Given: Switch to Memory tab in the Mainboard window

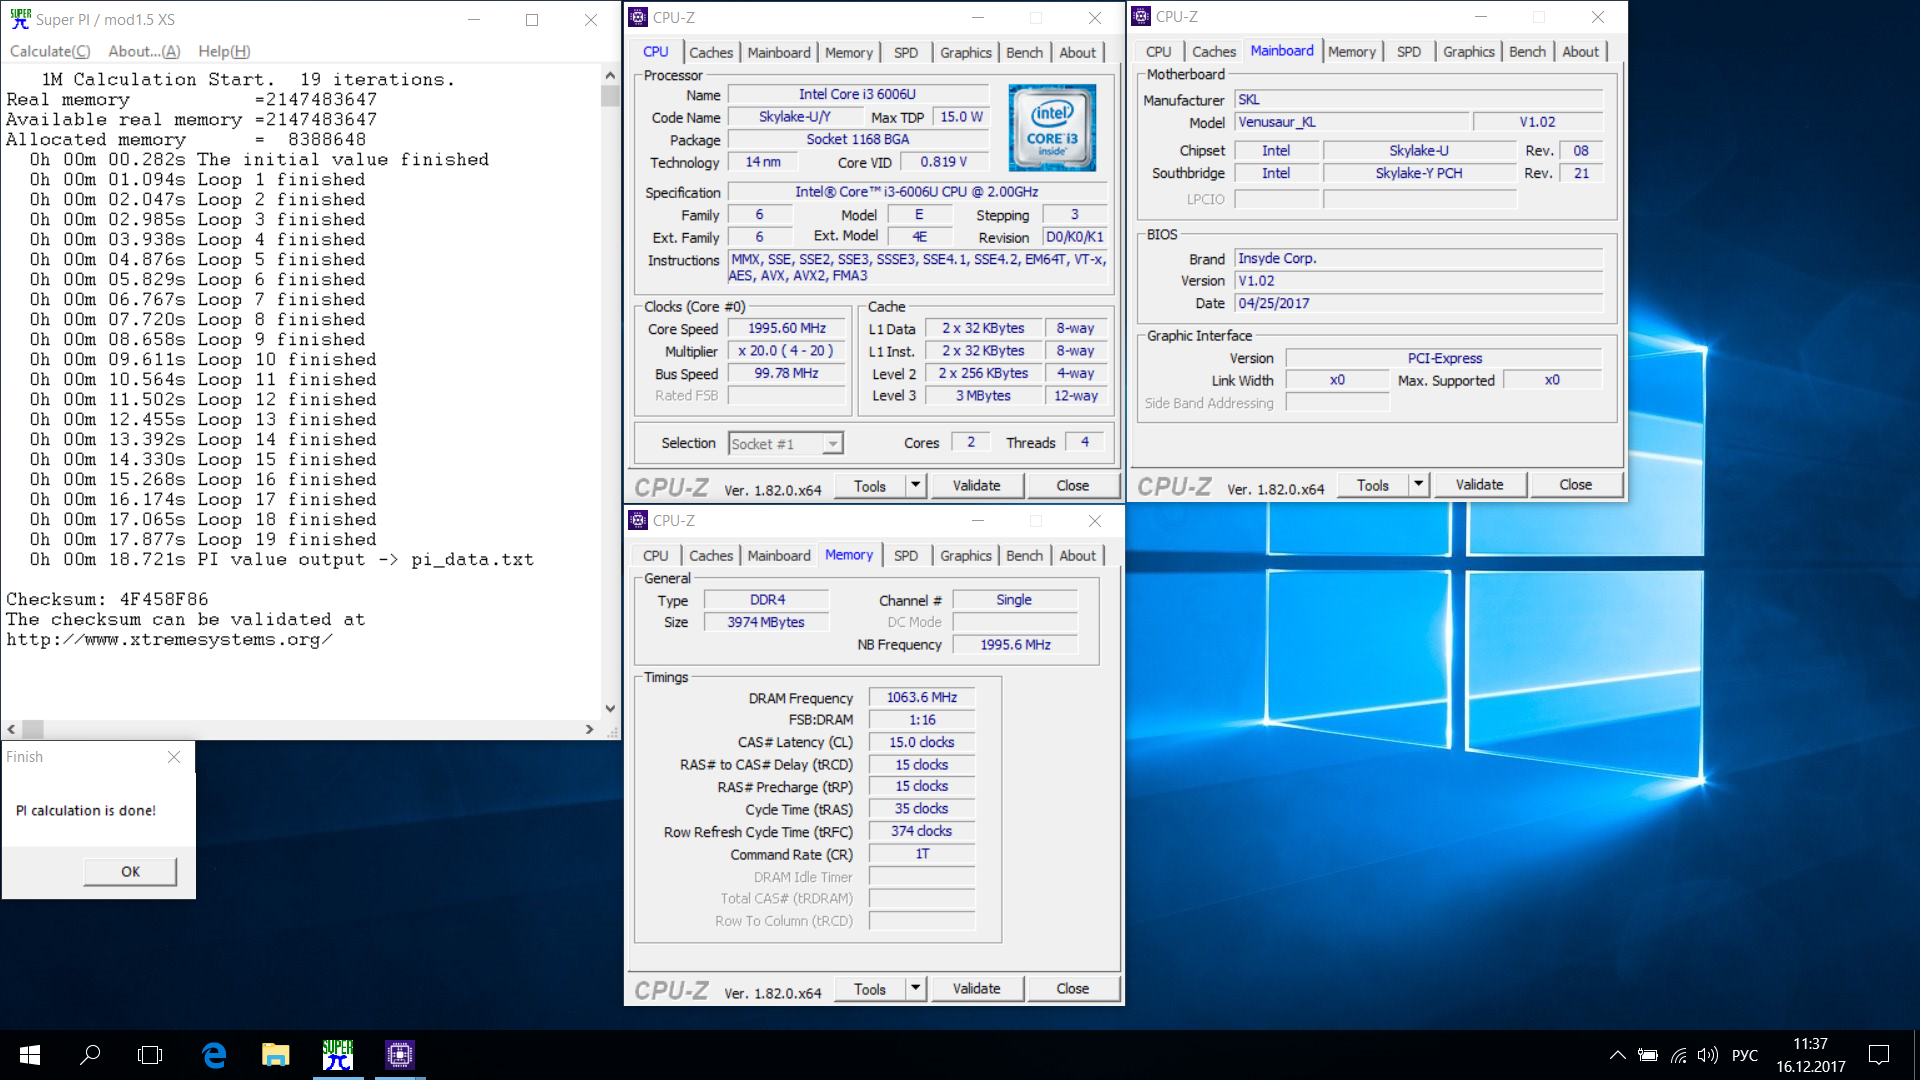Looking at the screenshot, I should click(1352, 52).
